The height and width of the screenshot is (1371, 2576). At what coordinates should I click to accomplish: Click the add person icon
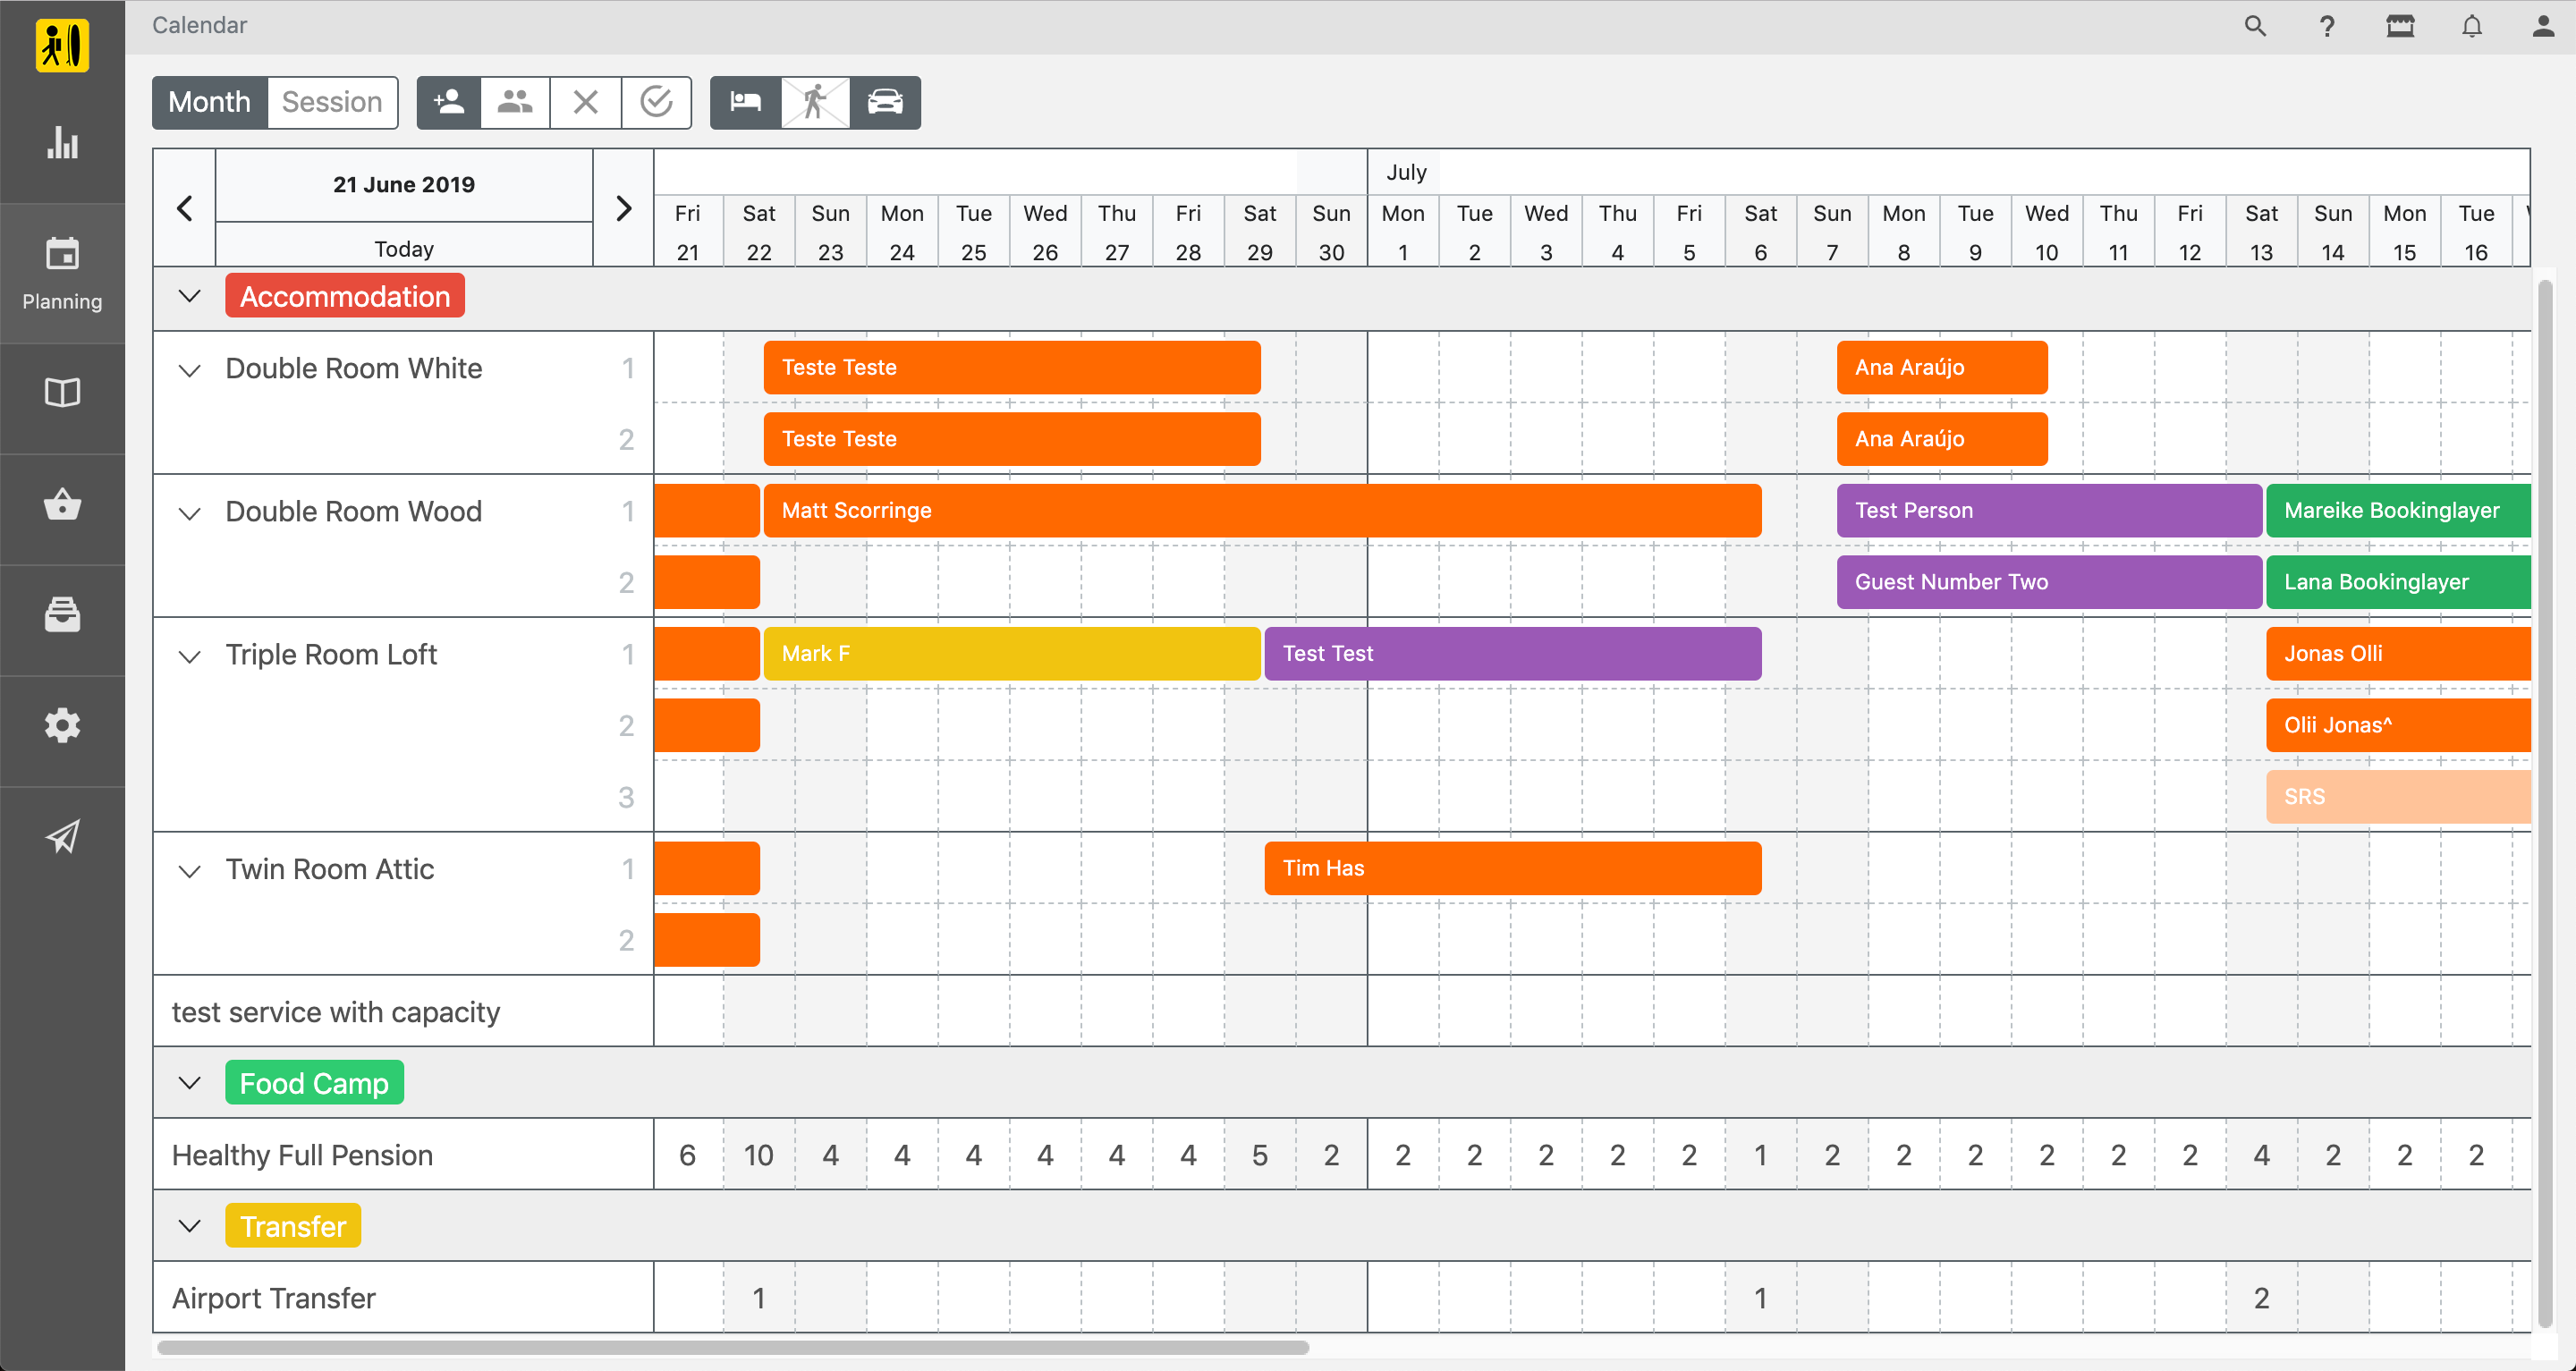[449, 102]
